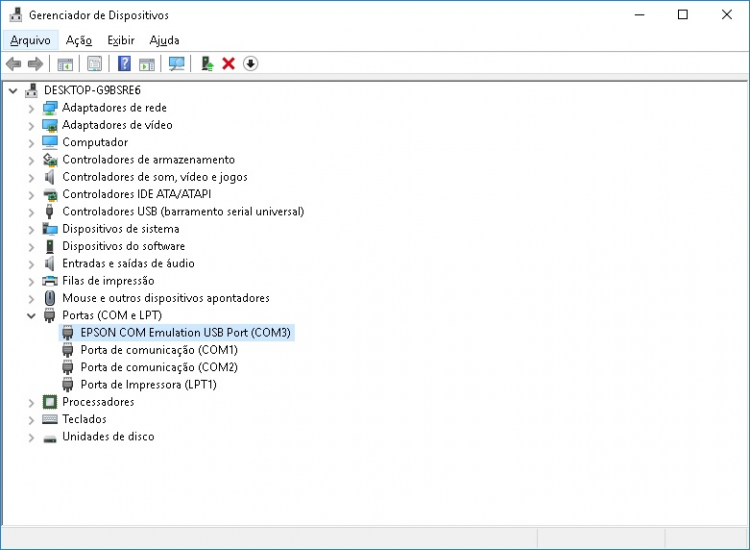Click the LPT1 printer port icon
The height and width of the screenshot is (550, 750).
tap(68, 385)
